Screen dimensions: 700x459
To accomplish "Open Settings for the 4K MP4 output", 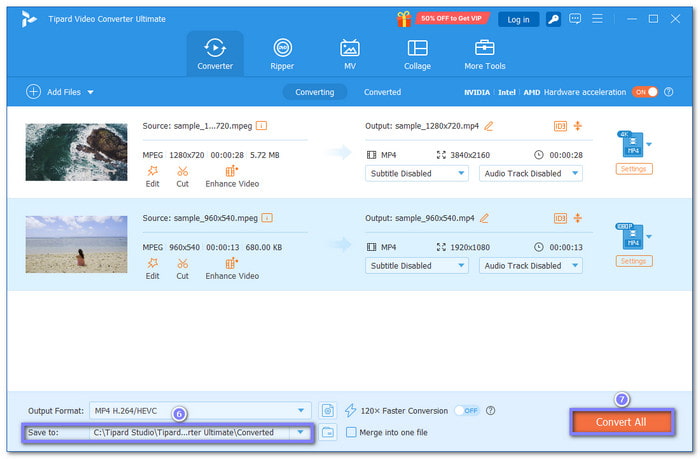I will pos(634,169).
